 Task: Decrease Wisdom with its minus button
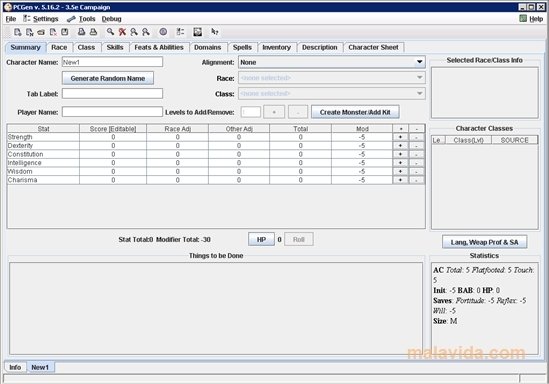(416, 172)
